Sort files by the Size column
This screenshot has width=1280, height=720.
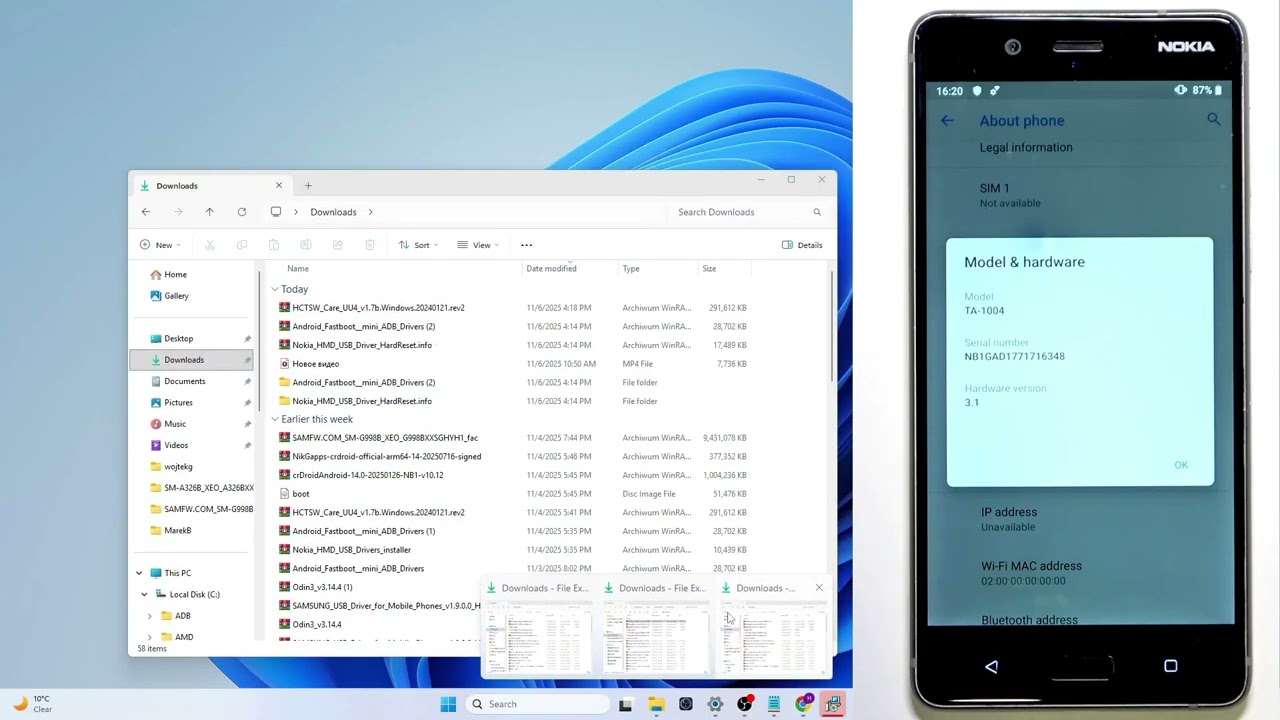(x=709, y=268)
